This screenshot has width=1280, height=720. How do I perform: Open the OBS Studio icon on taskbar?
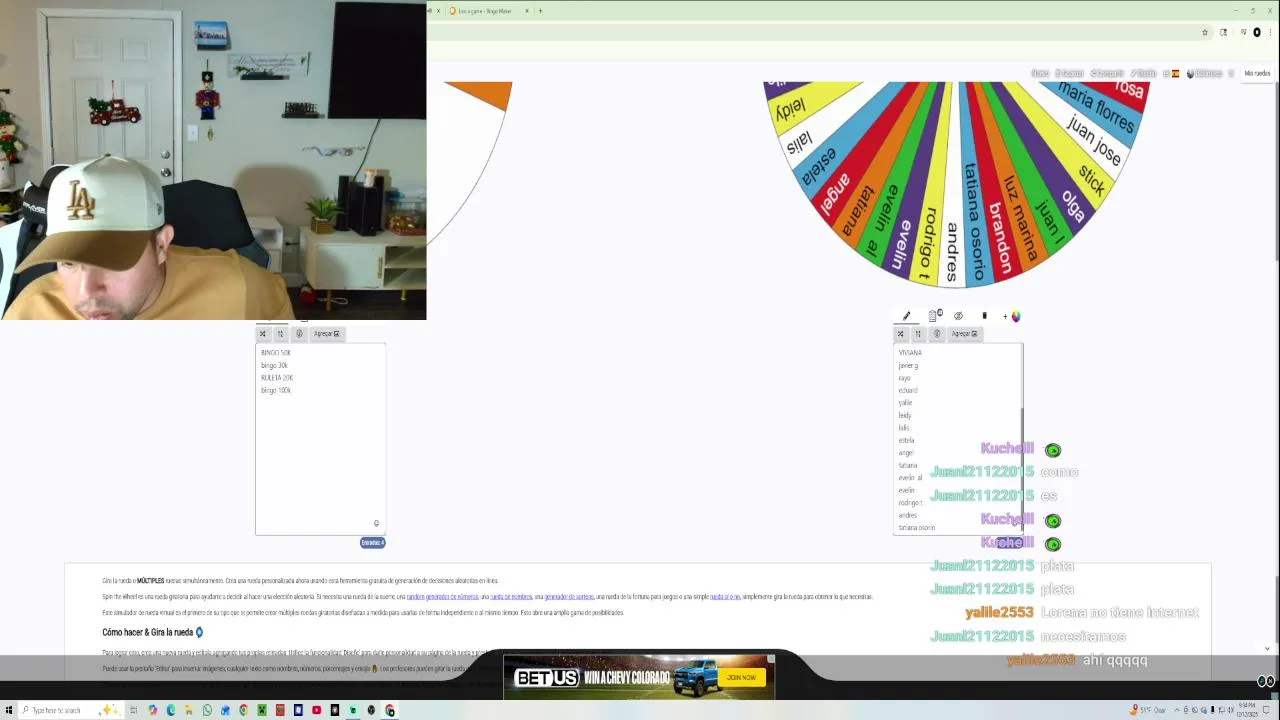click(x=371, y=710)
